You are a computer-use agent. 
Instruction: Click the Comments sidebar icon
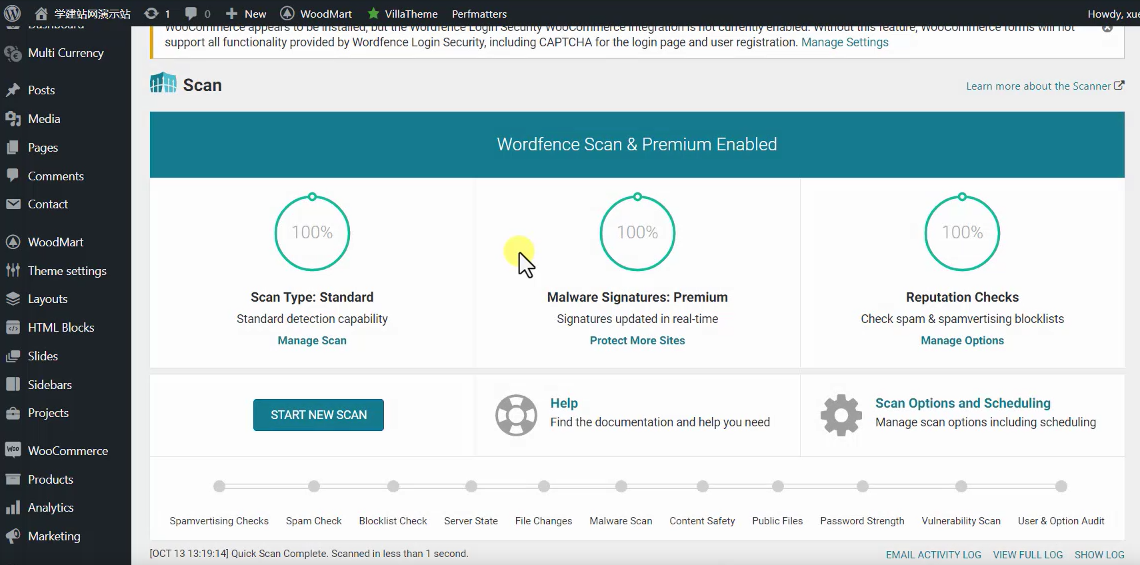point(12,176)
